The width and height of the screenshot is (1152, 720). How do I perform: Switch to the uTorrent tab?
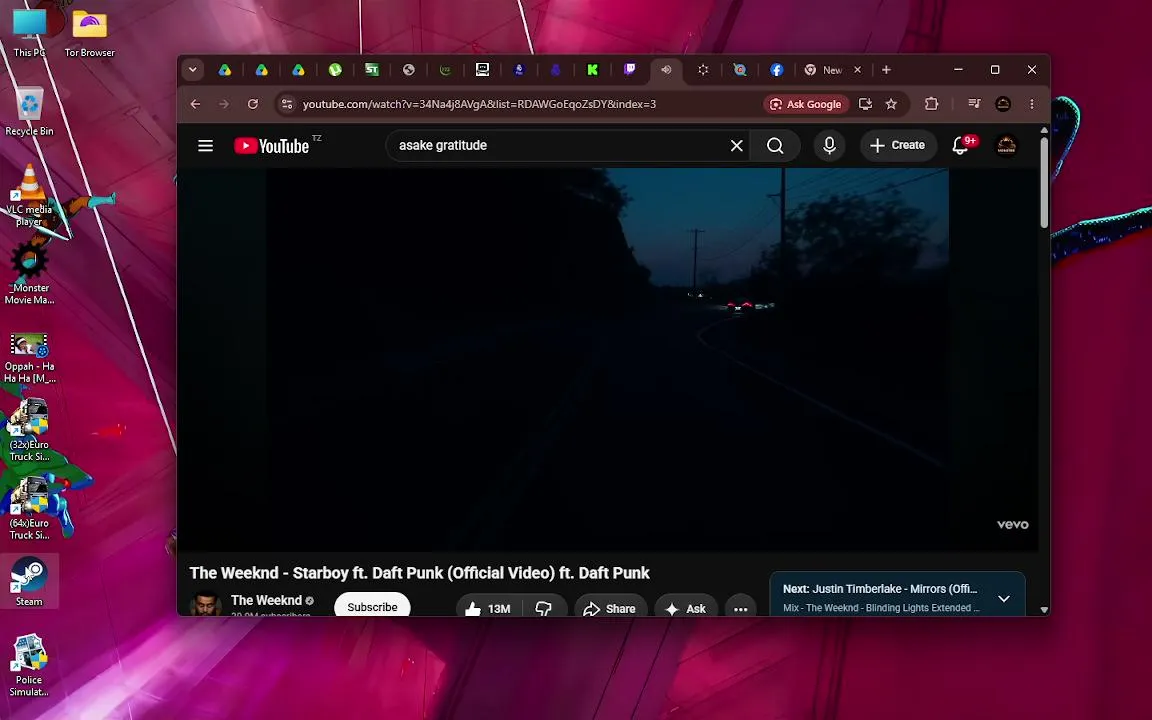click(x=335, y=70)
